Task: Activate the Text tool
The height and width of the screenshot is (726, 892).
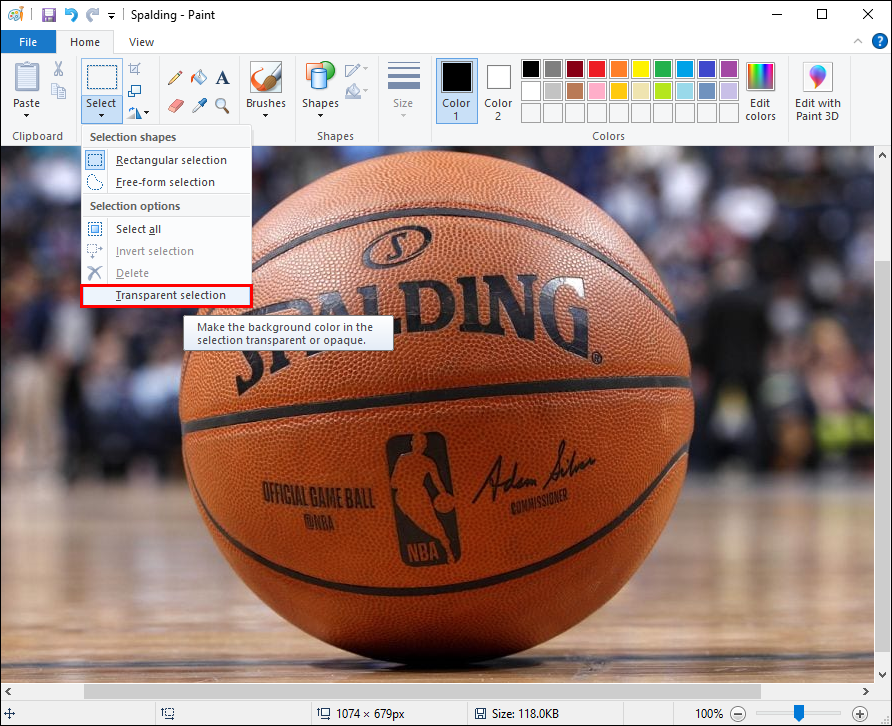Action: pyautogui.click(x=222, y=77)
